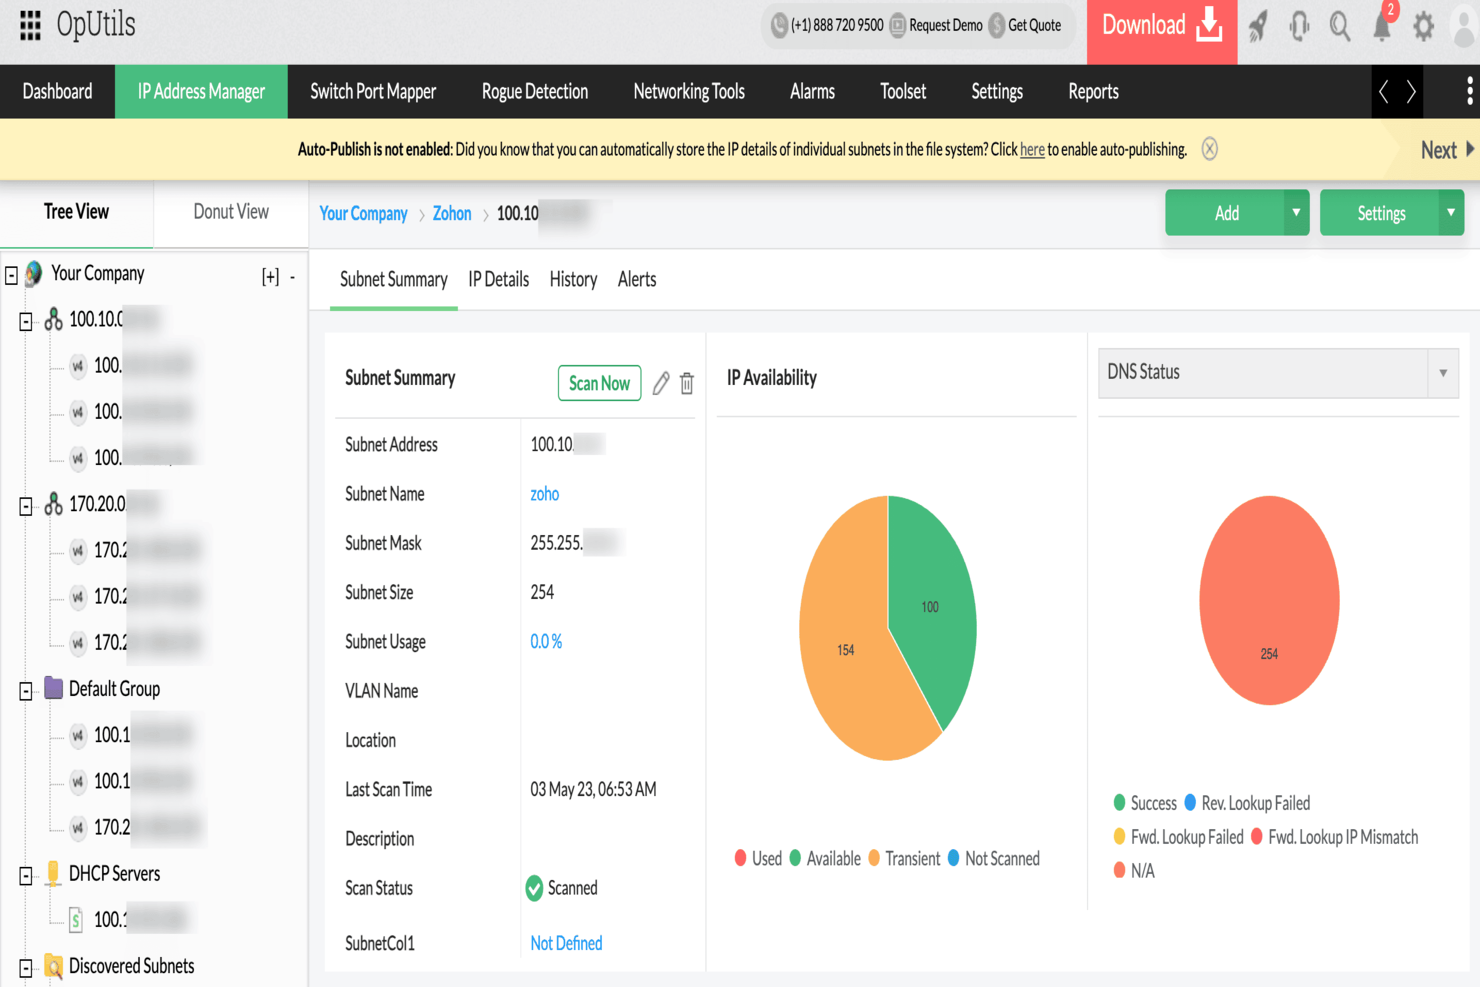Collapse the Your Company tree root

point(11,275)
